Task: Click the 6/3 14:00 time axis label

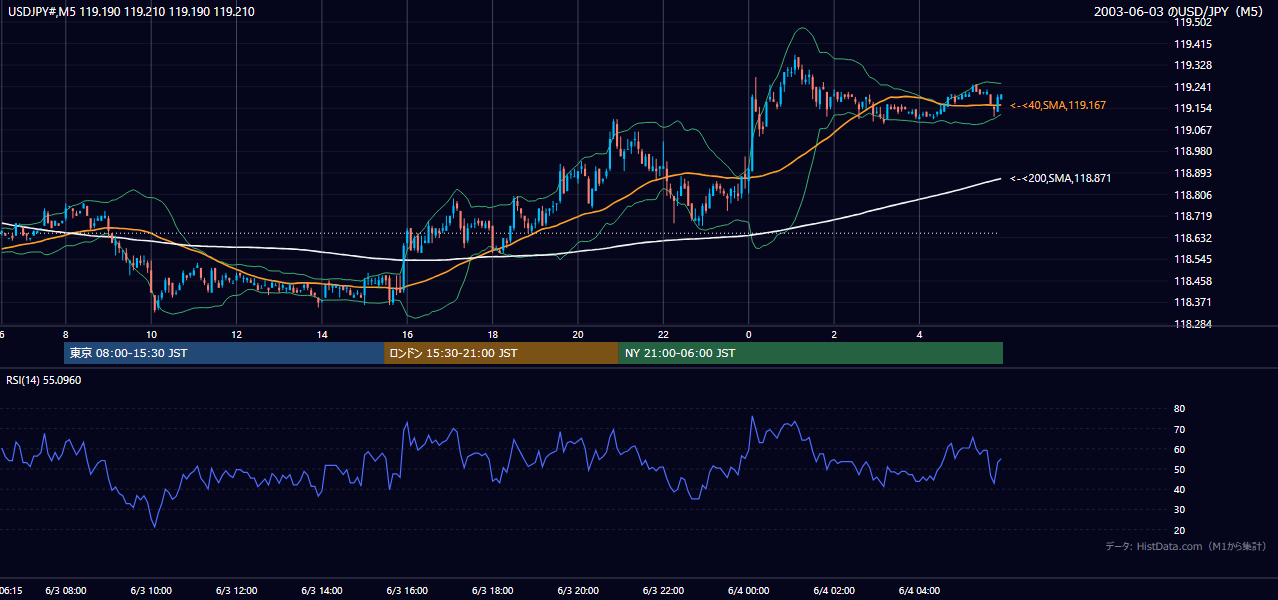Action: [322, 590]
